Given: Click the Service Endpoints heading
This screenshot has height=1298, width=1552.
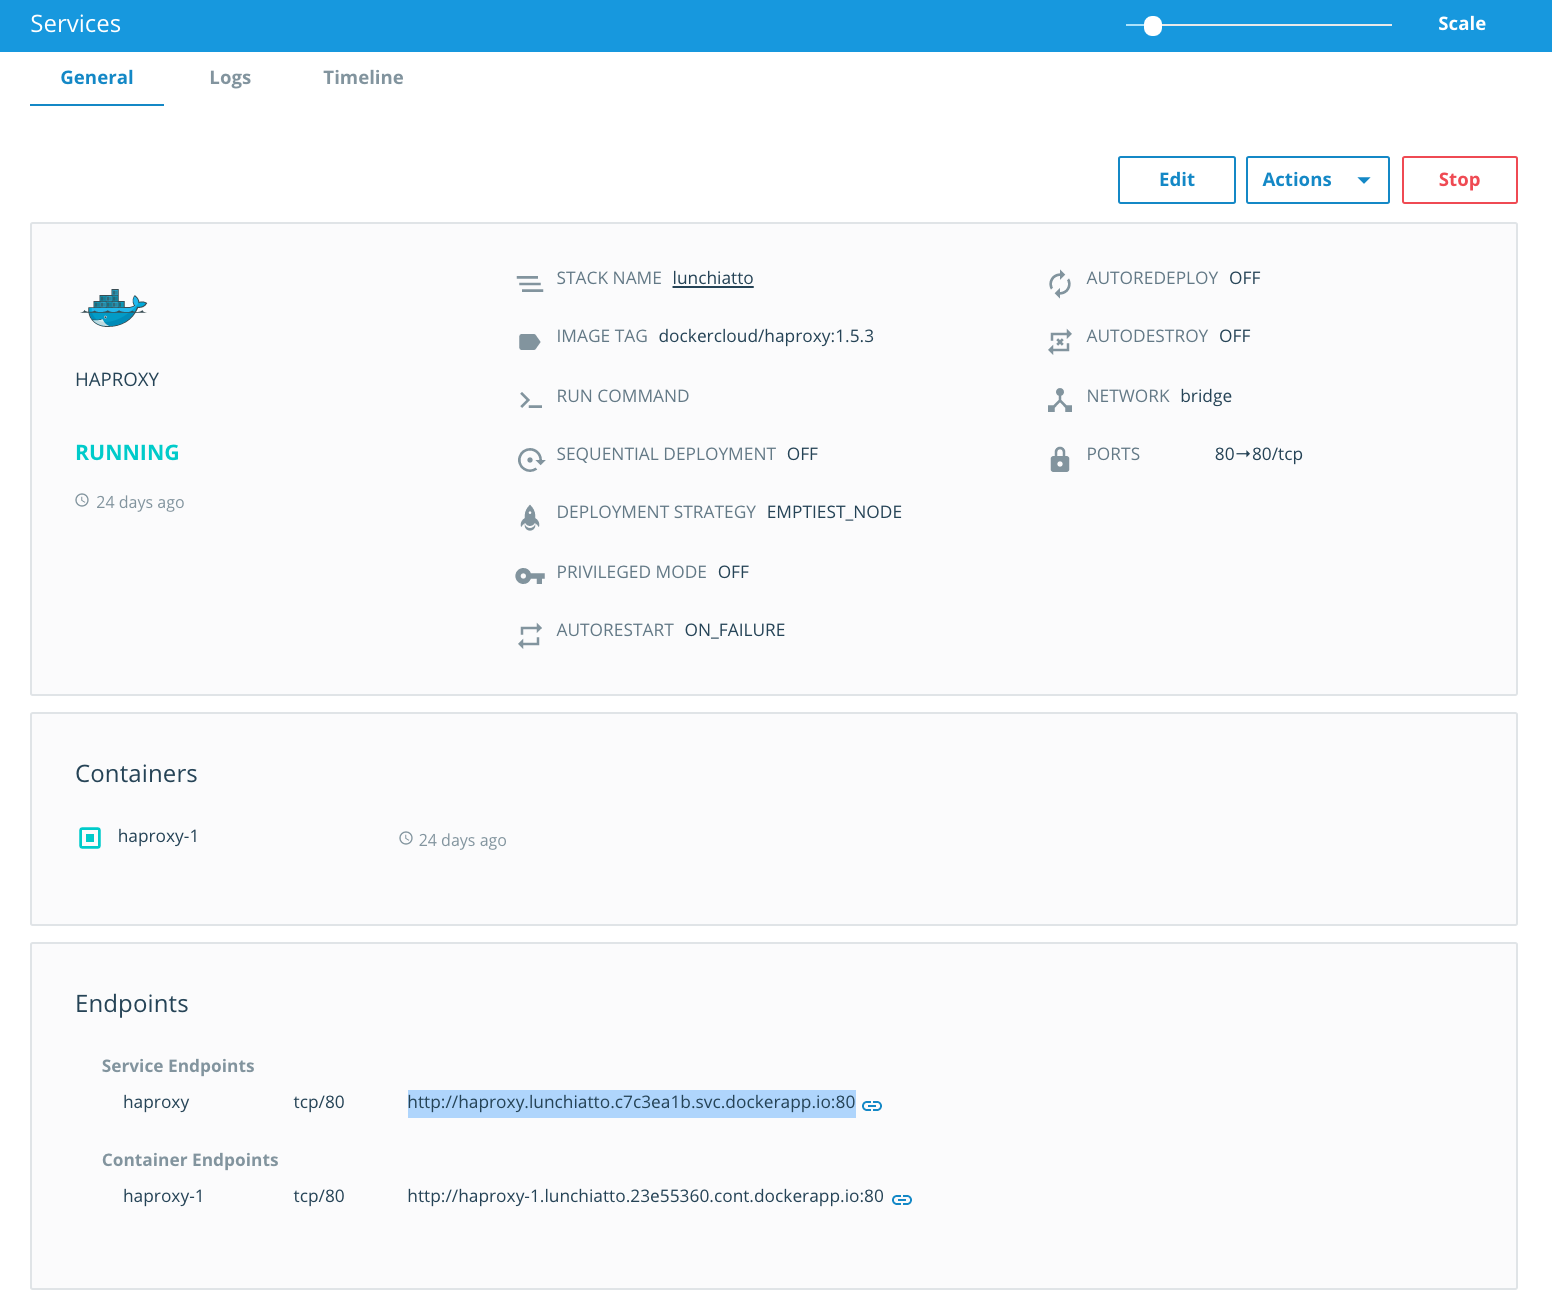Looking at the screenshot, I should coord(178,1066).
